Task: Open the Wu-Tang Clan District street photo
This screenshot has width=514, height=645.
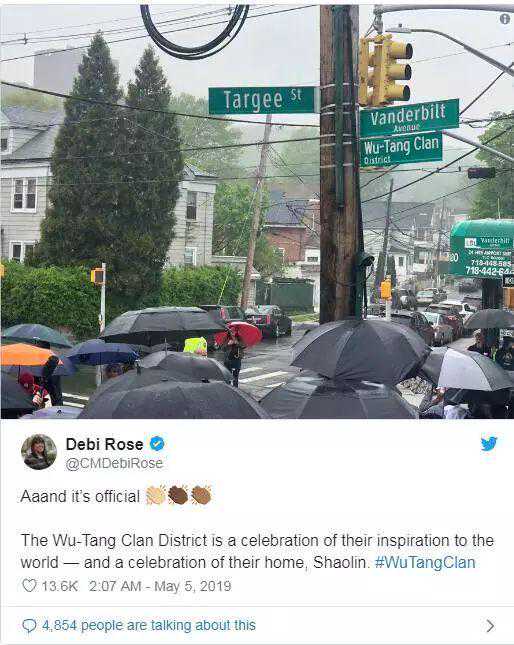Action: [x=257, y=211]
